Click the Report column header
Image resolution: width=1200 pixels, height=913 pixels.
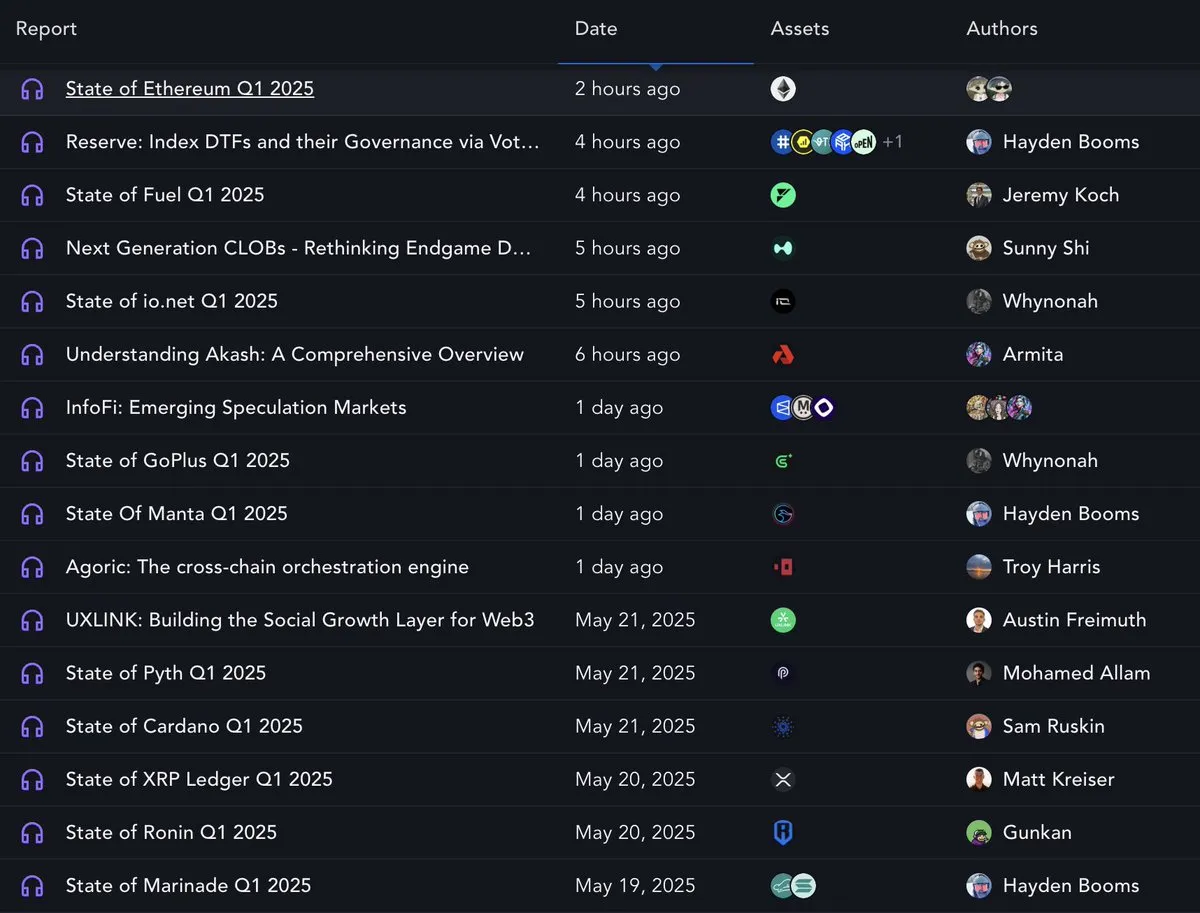click(46, 29)
